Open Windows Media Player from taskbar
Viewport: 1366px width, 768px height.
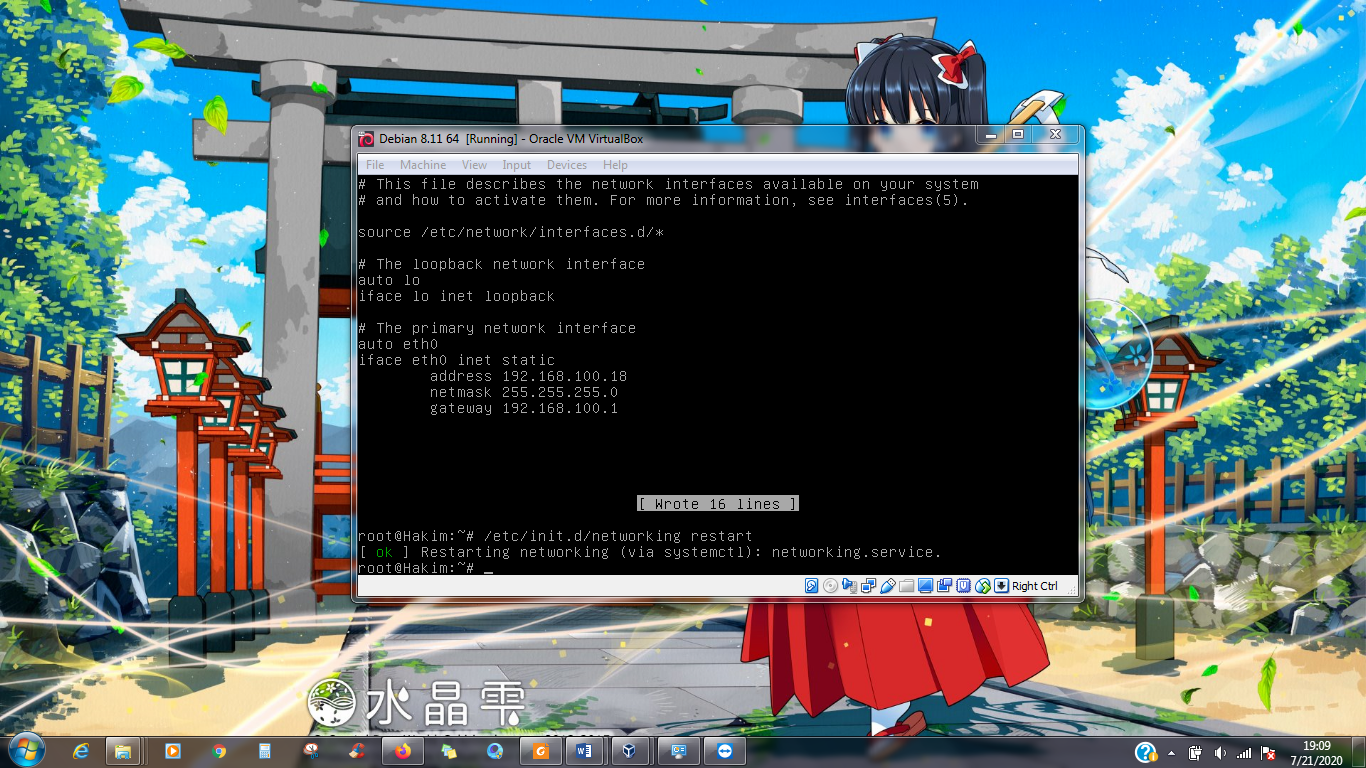pyautogui.click(x=172, y=751)
